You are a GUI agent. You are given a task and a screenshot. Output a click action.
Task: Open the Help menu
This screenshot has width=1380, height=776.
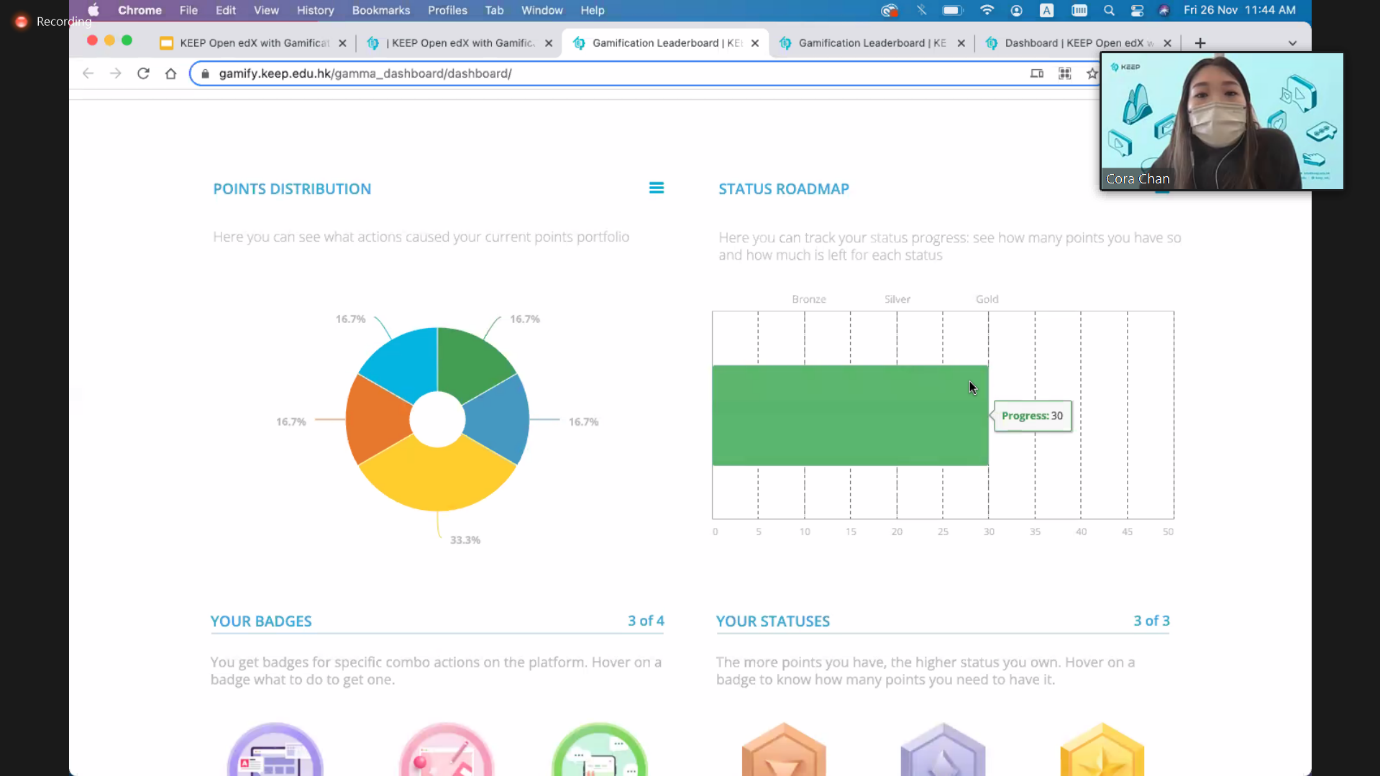click(x=593, y=10)
